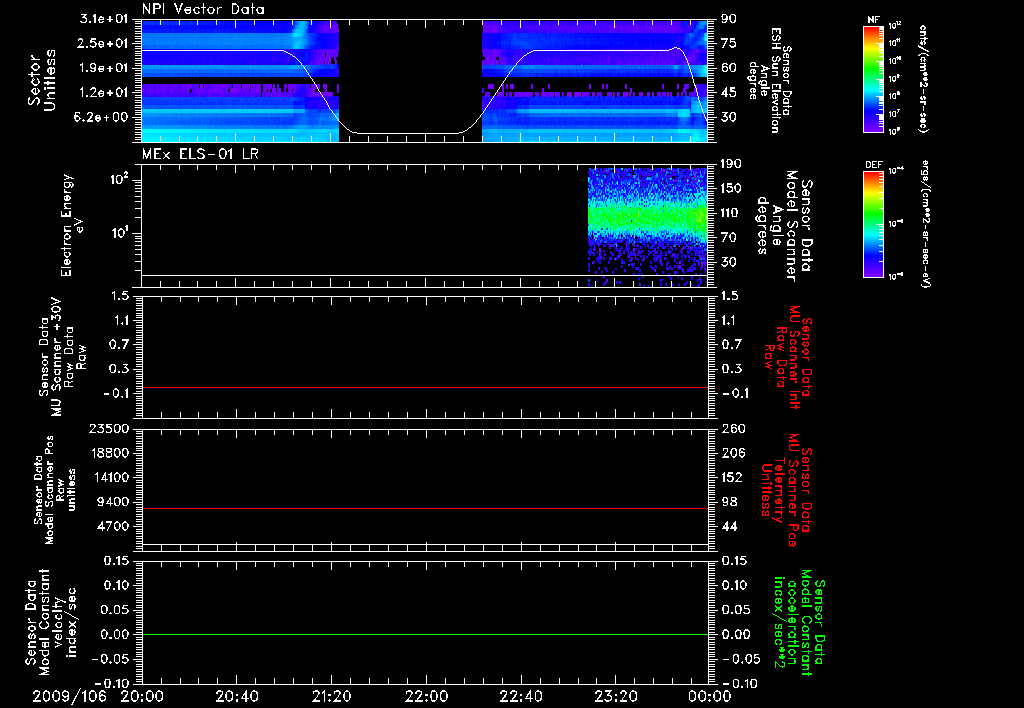
Task: Click the Model Scanner Pos Raw axis label
Action: (55, 490)
